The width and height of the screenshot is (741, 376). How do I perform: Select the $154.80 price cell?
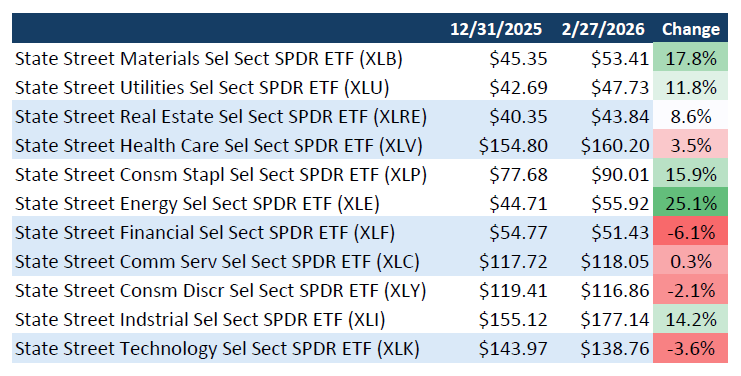[513, 146]
